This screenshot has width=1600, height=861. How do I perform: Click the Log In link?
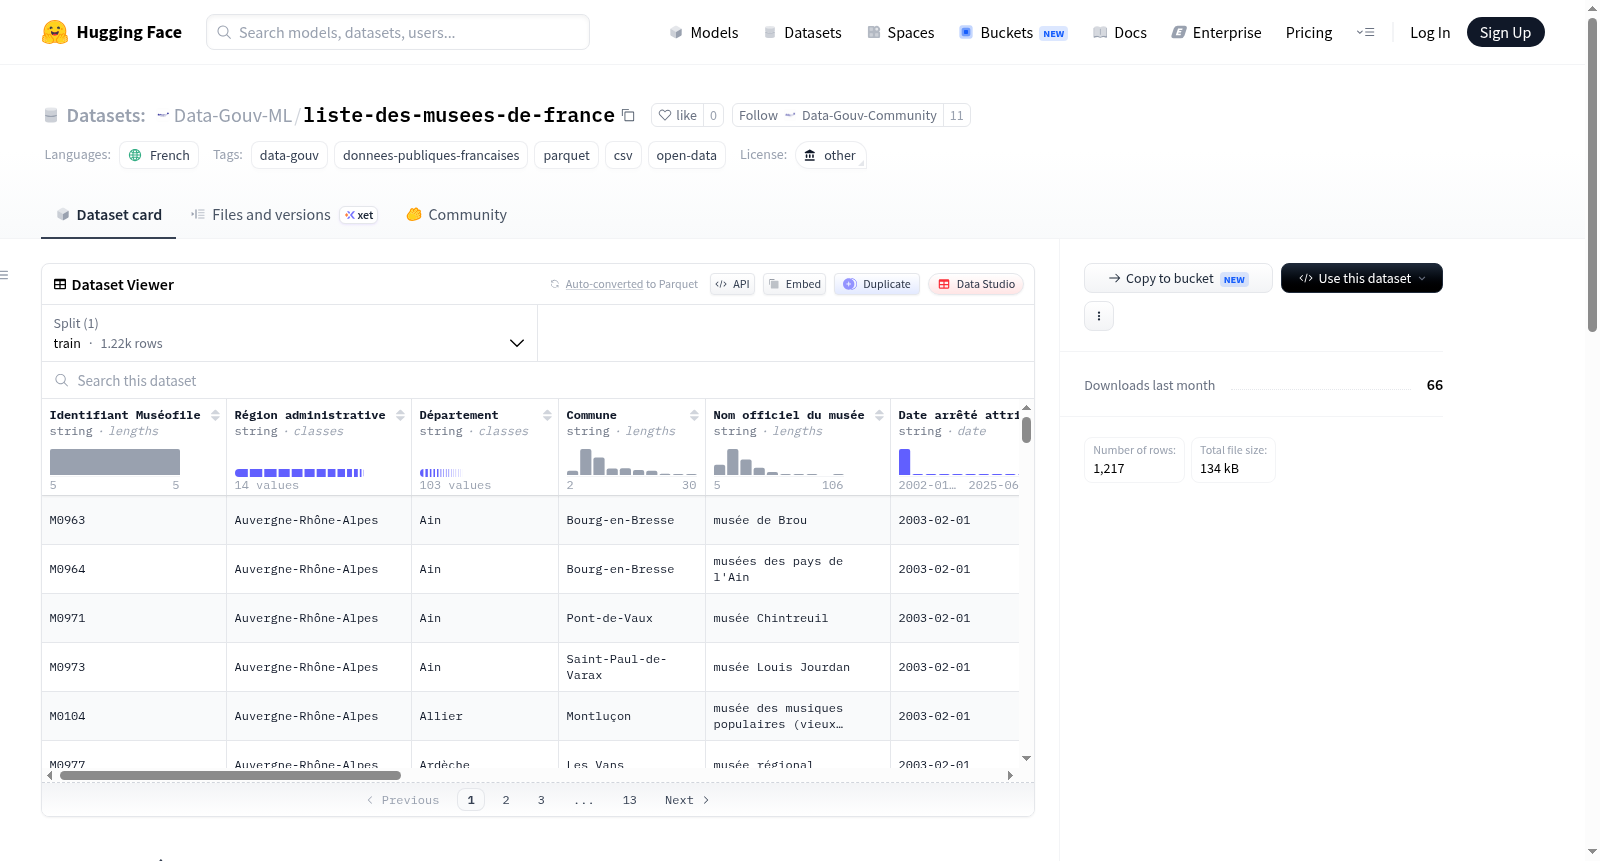pyautogui.click(x=1430, y=32)
